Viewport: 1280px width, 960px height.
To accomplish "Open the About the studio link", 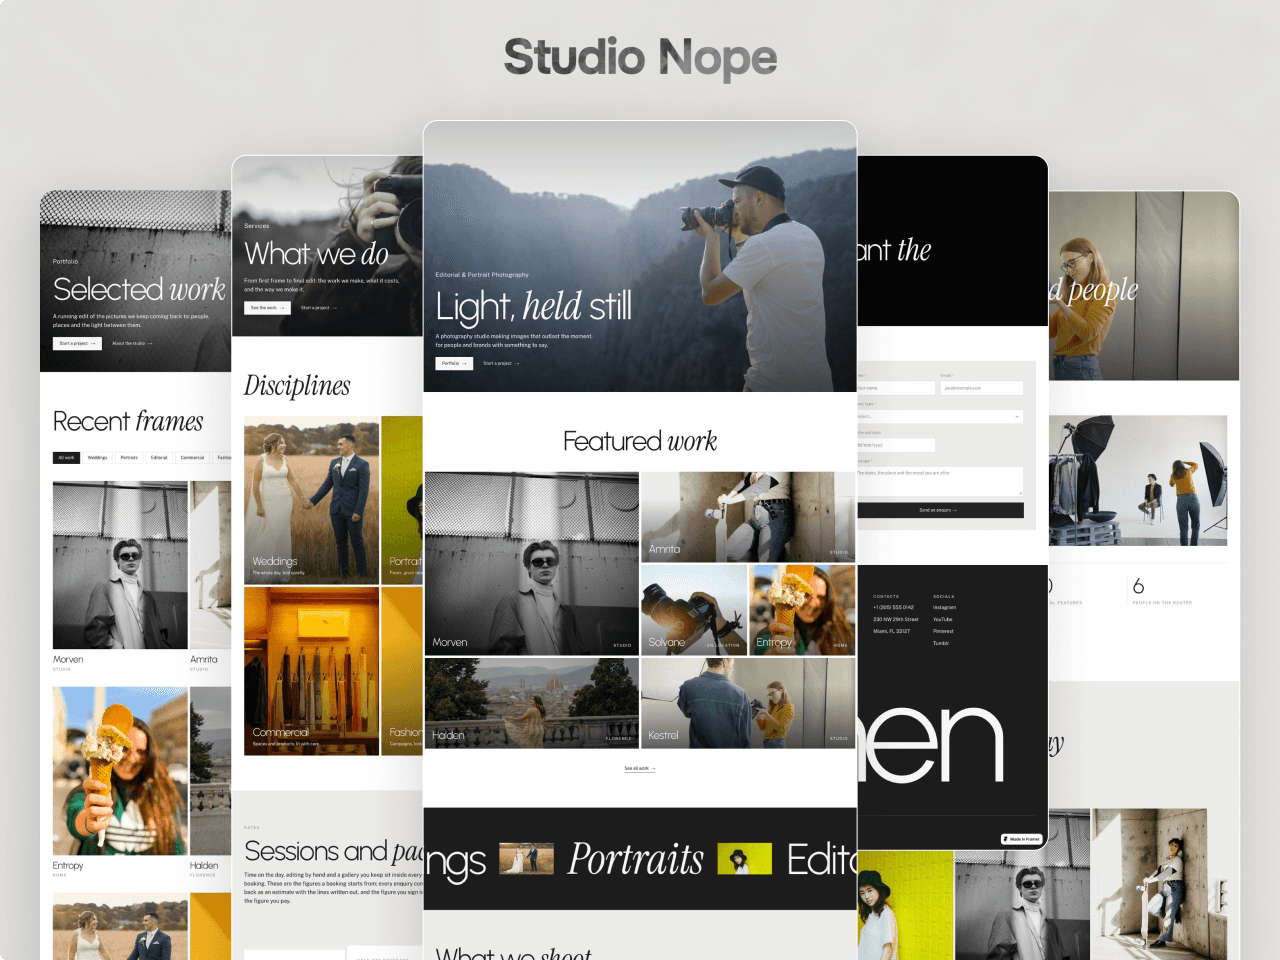I will tap(132, 343).
